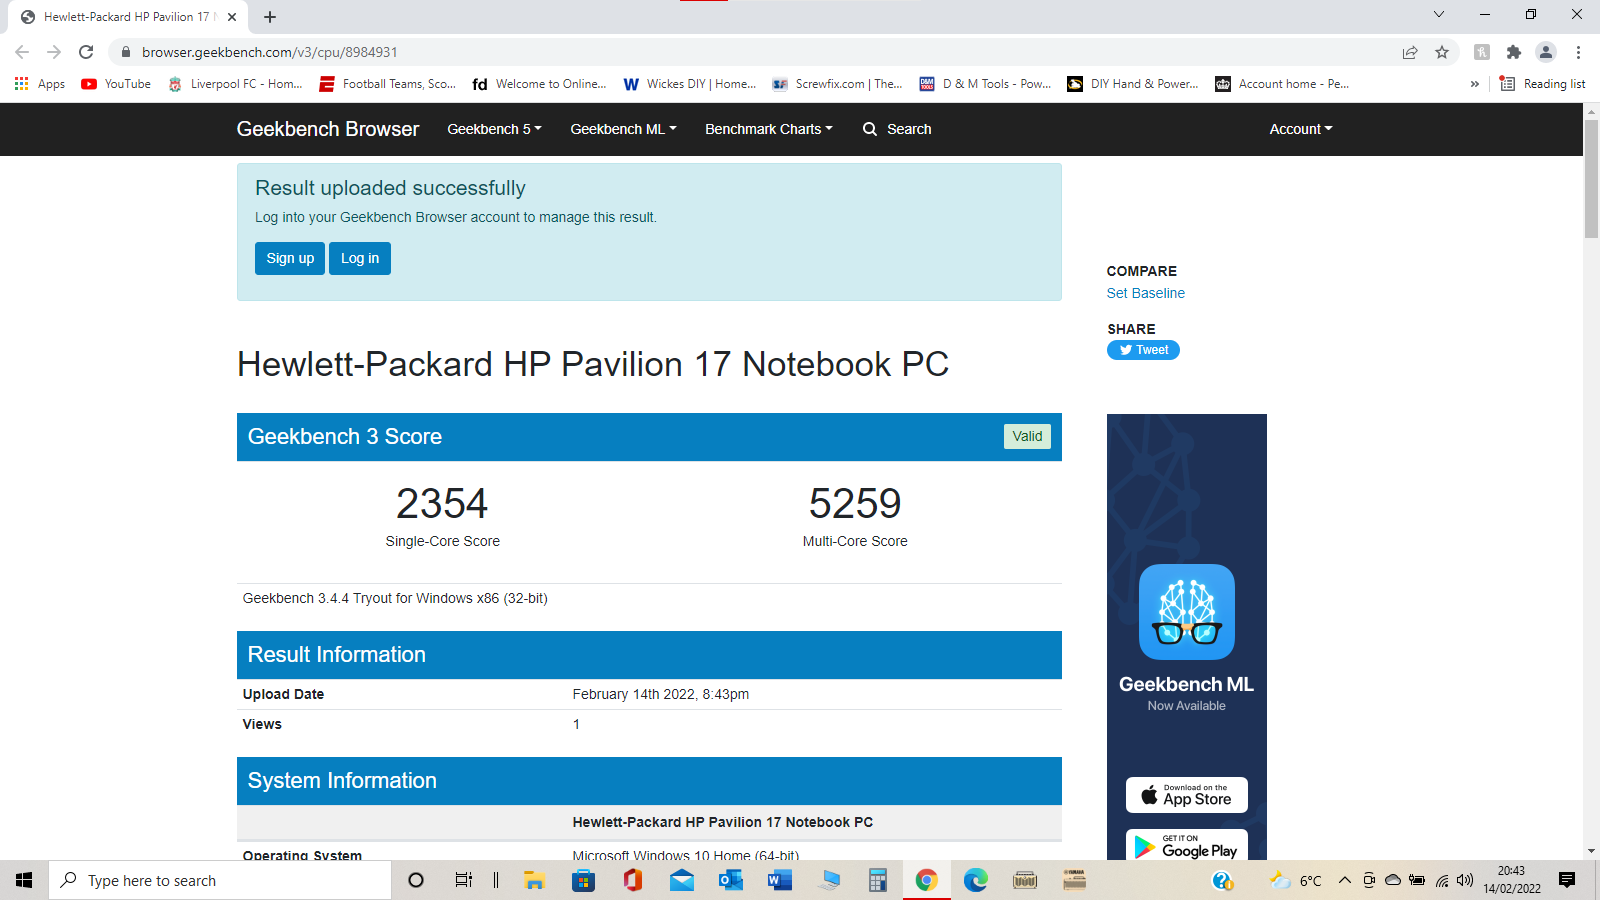Open the Wi-Fi network tray icon
1600x900 pixels.
[1442, 880]
